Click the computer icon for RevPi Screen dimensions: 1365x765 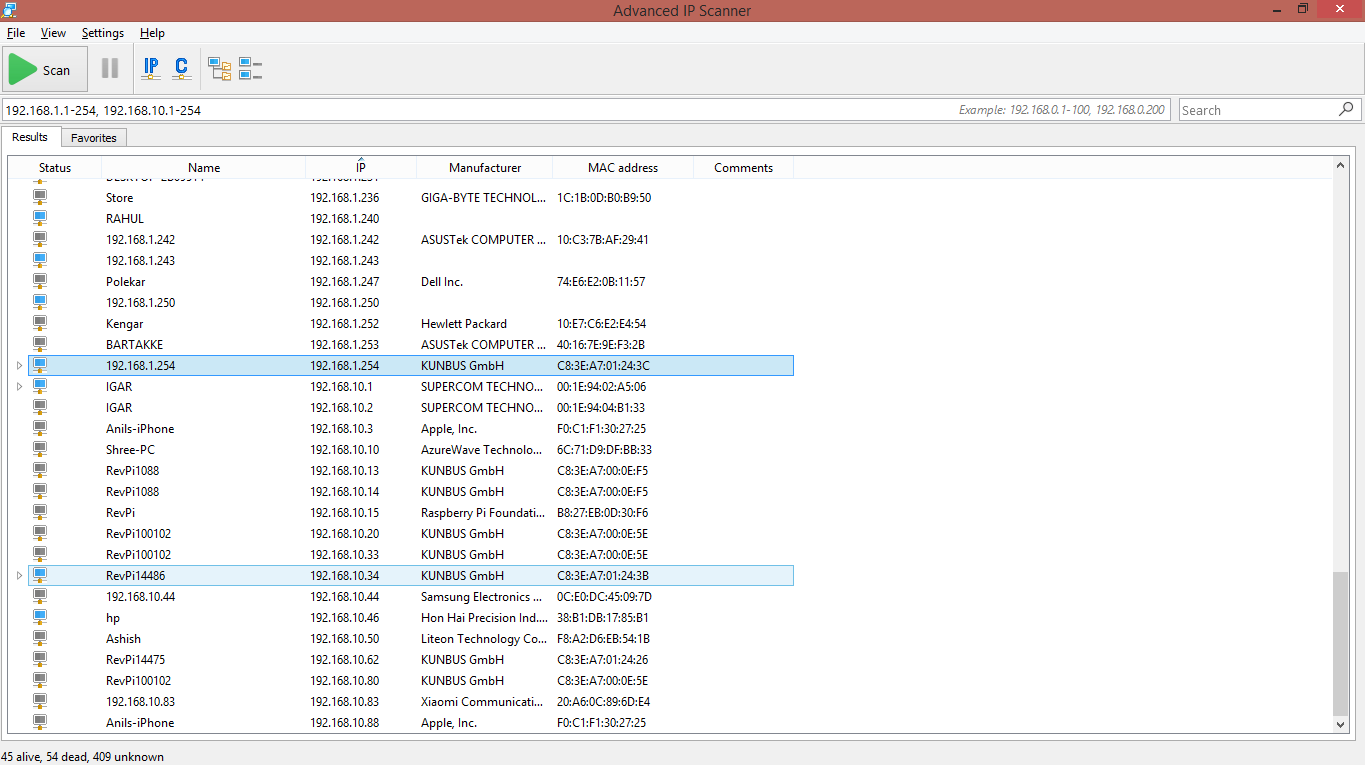[40, 513]
